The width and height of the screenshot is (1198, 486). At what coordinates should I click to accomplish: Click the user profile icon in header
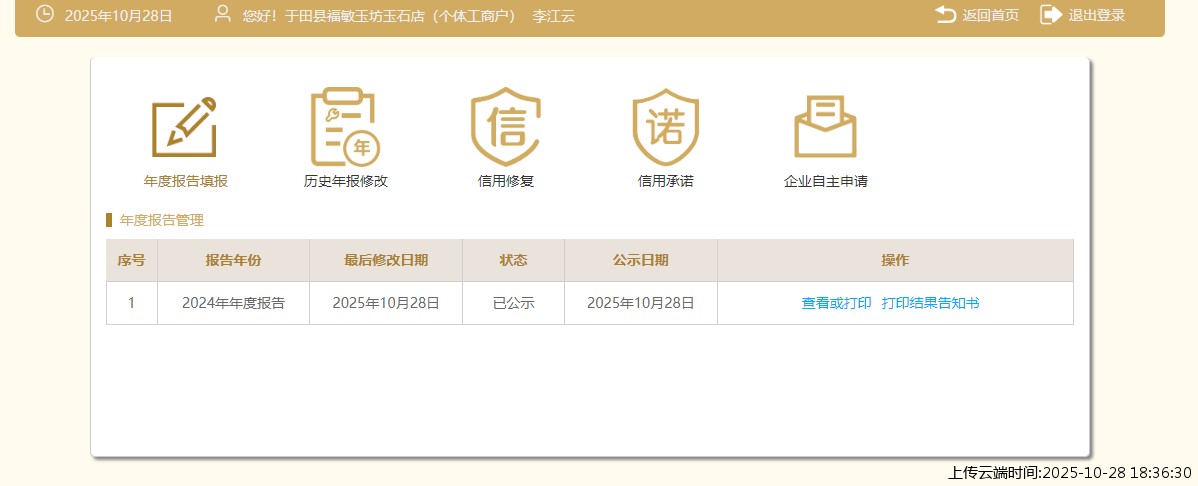tap(223, 14)
